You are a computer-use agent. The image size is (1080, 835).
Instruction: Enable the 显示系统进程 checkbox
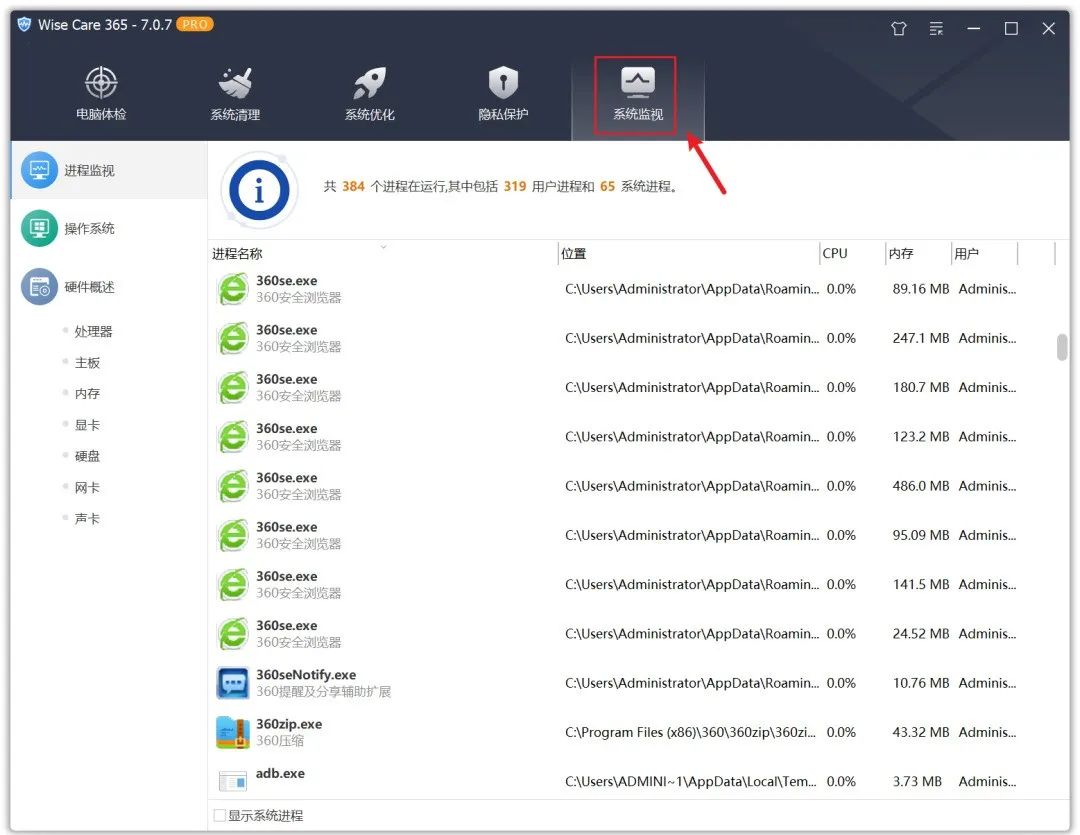(220, 816)
